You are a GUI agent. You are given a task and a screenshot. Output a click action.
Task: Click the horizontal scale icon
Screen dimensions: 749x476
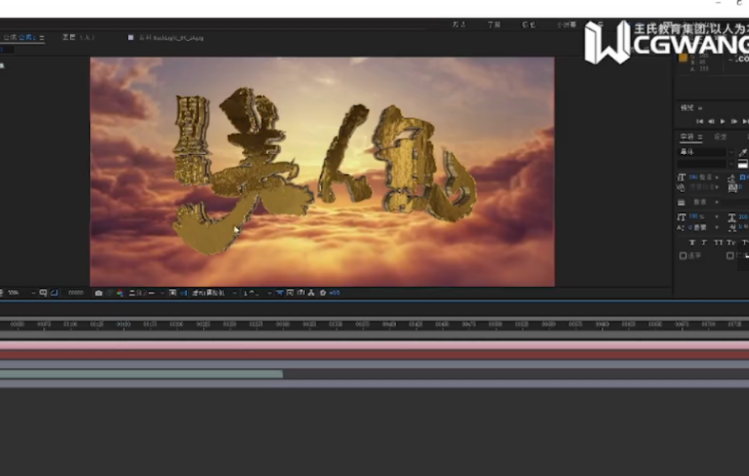click(732, 217)
